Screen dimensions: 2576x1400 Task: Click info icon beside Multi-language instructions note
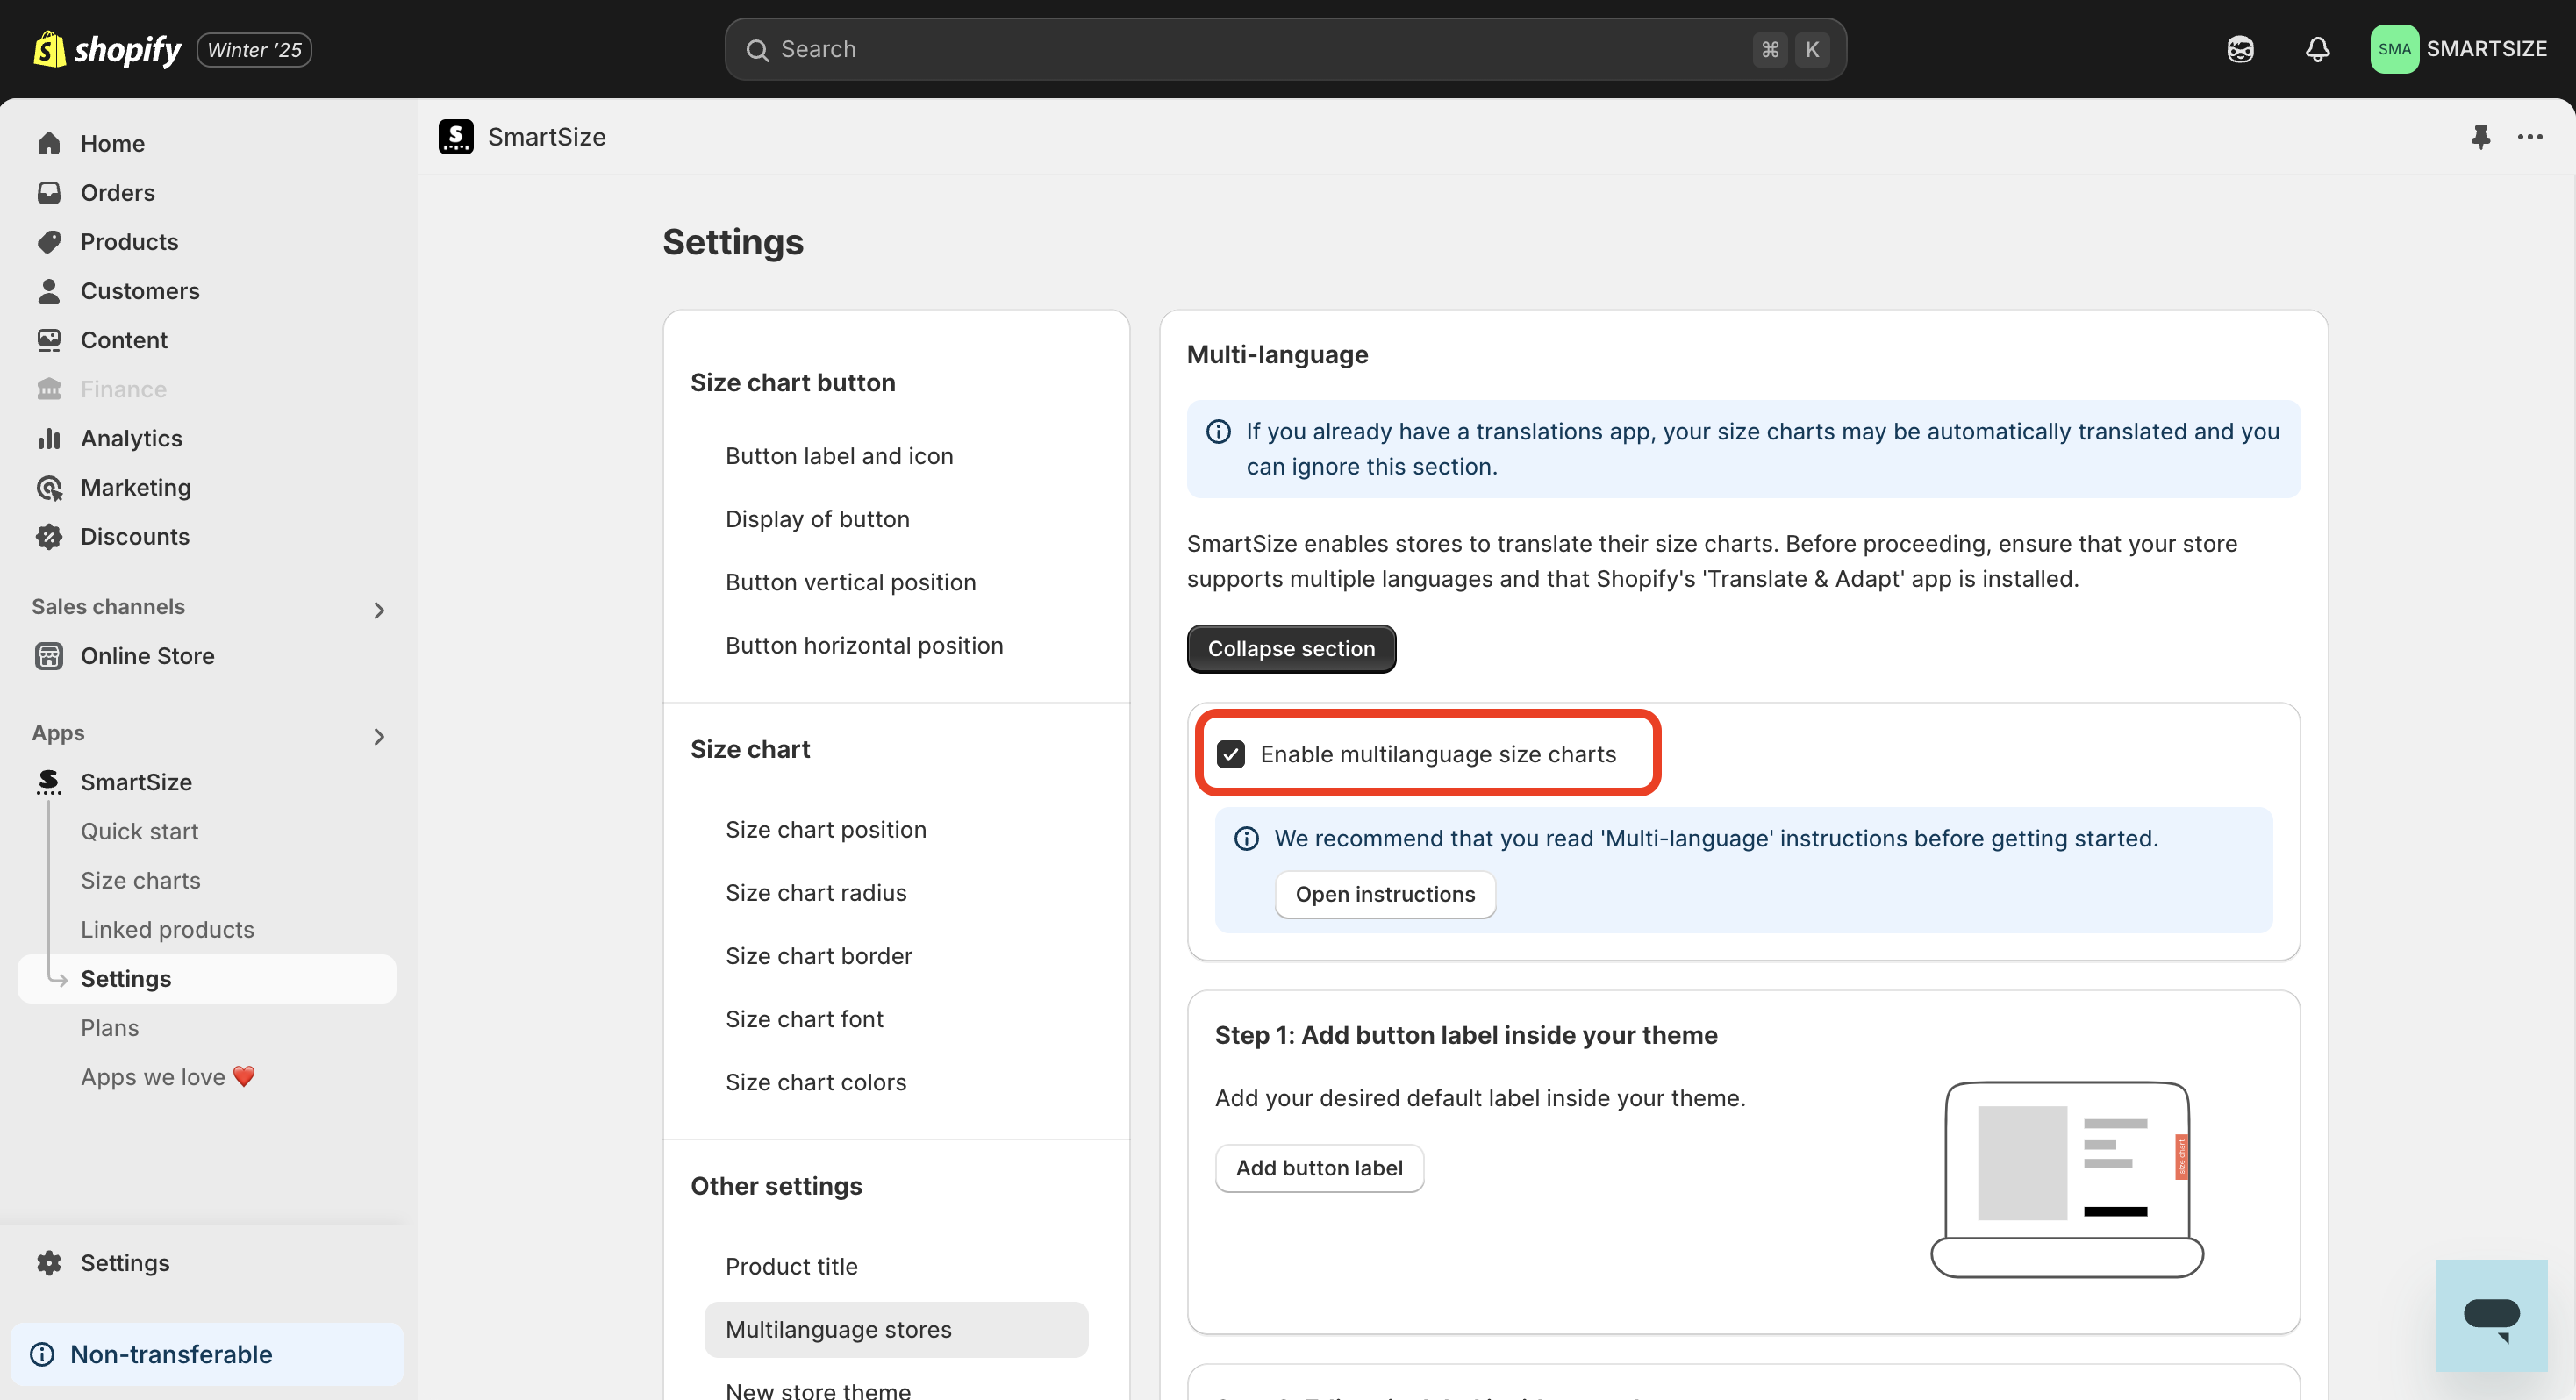(x=1246, y=838)
